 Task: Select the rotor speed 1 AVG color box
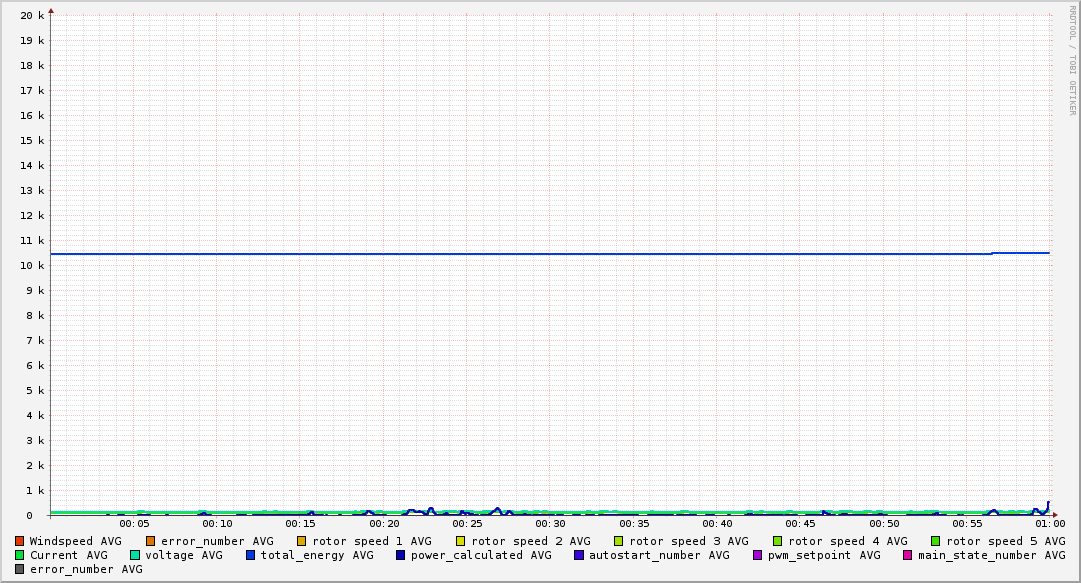click(301, 541)
